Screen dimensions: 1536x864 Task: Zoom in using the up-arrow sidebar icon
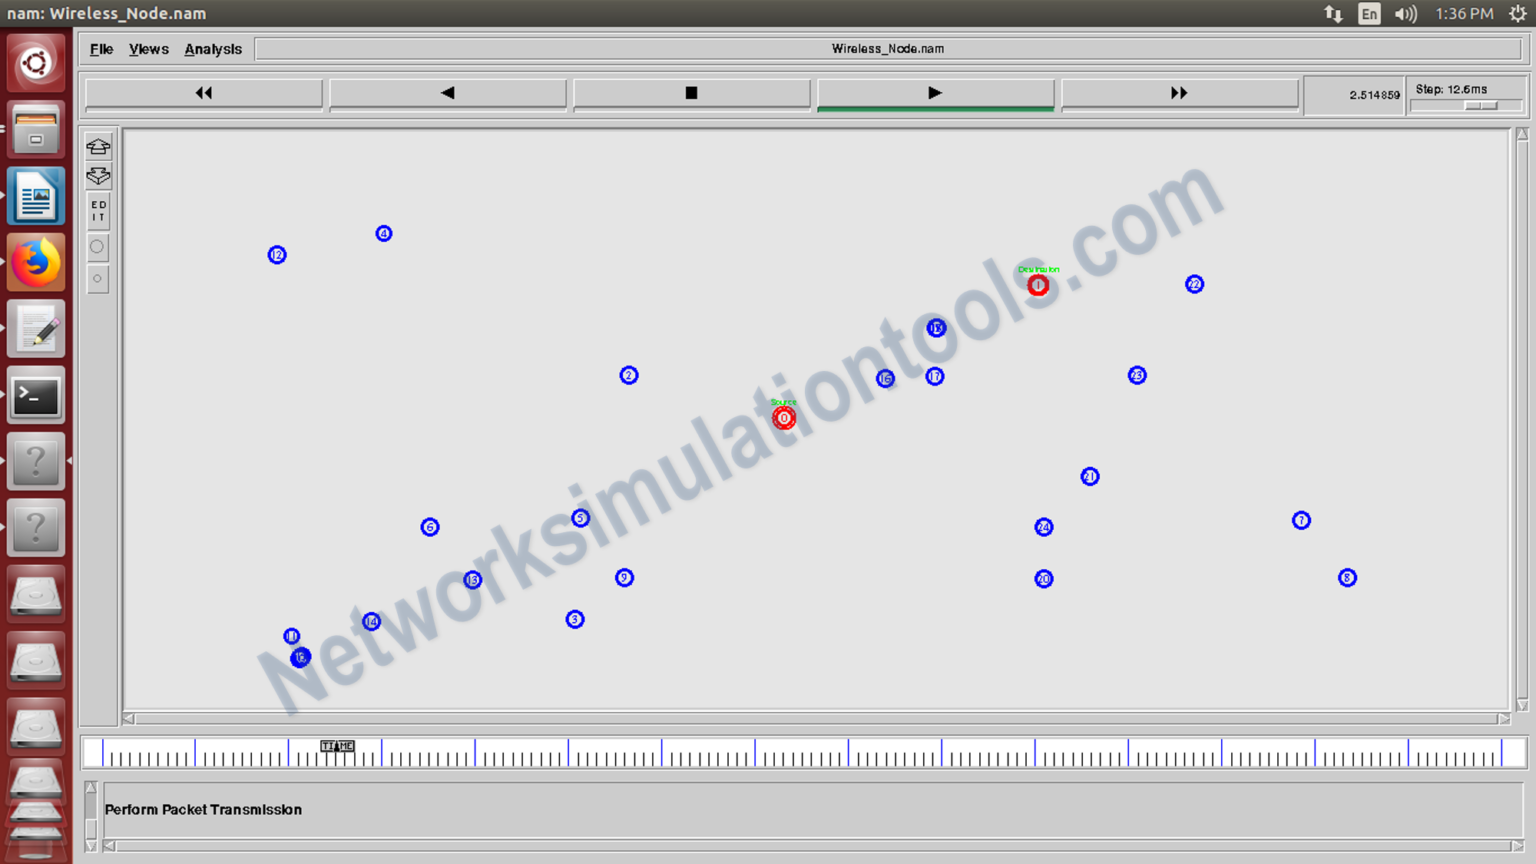click(x=98, y=145)
